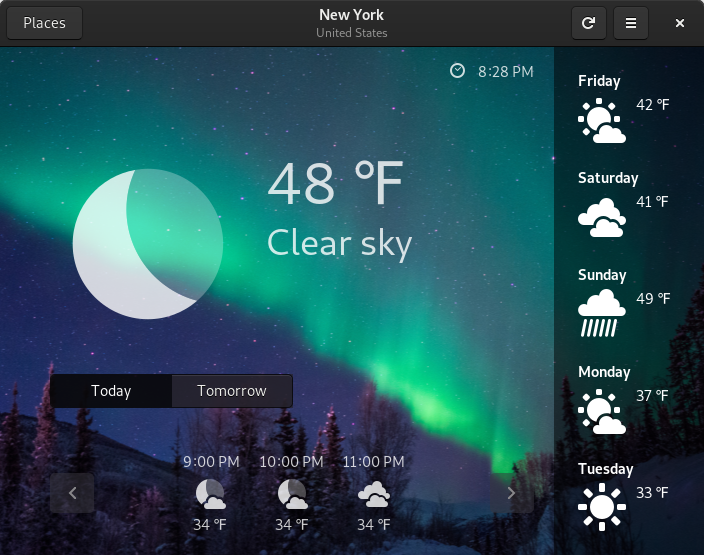Click Sunday's rain cloud icon

pos(601,313)
